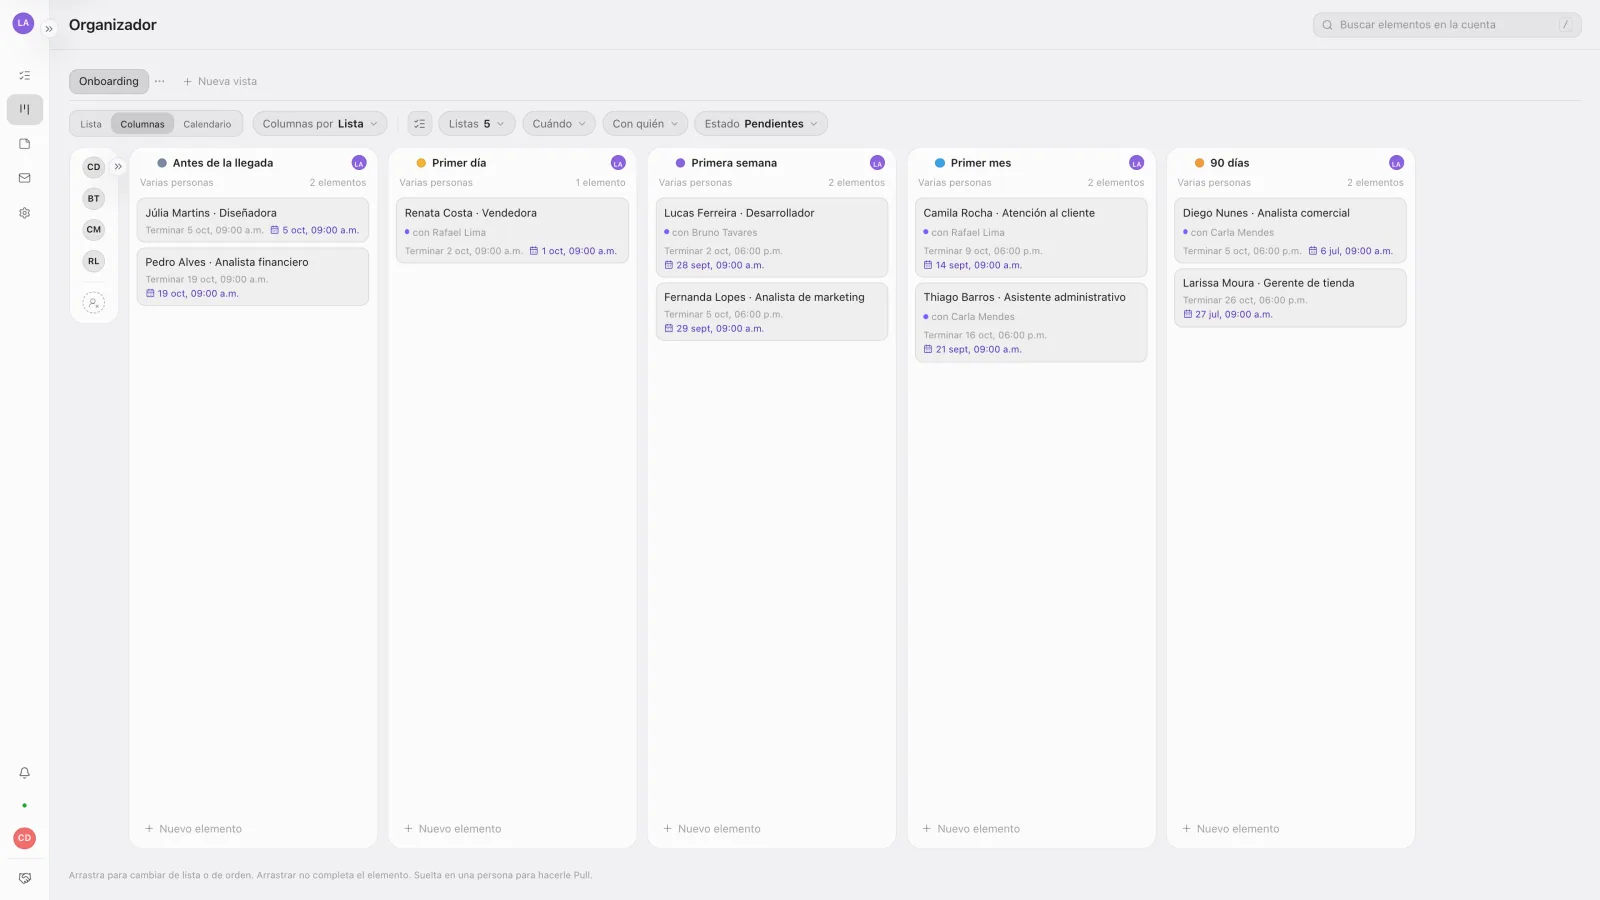1600x900 pixels.
Task: Open the settings gear in the sidebar
Action: coord(25,213)
